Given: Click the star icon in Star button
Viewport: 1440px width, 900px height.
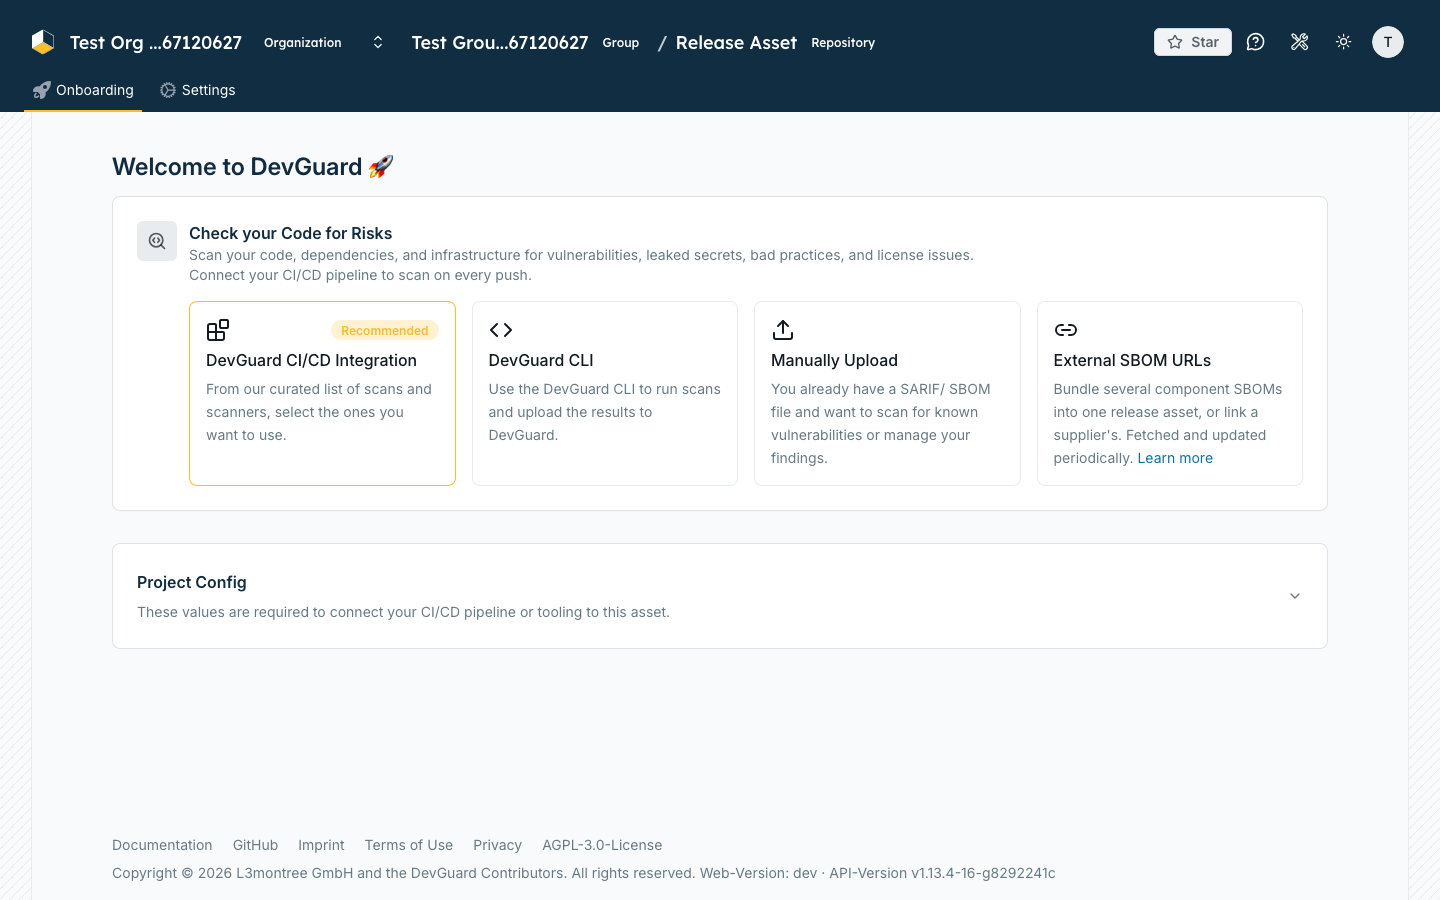Looking at the screenshot, I should 1175,42.
